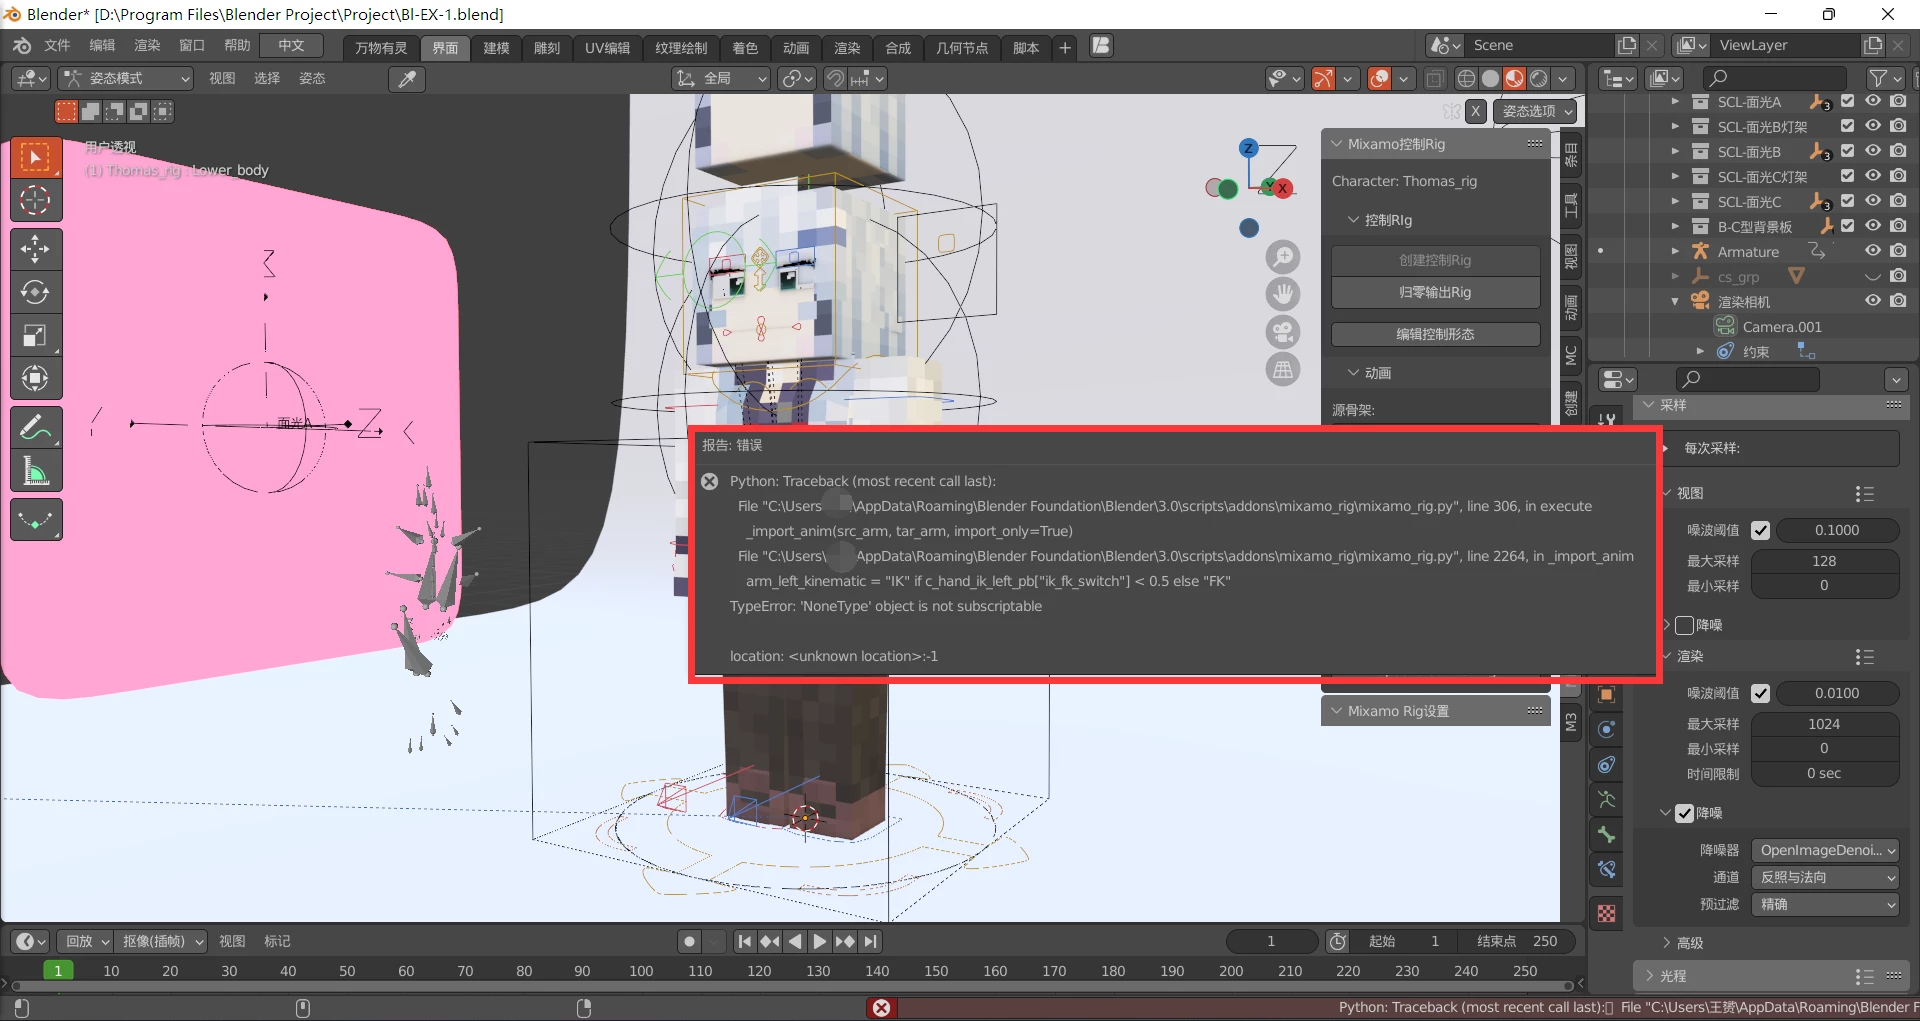This screenshot has height=1021, width=1920.
Task: Open the Object properties tab icon
Action: click(1606, 695)
